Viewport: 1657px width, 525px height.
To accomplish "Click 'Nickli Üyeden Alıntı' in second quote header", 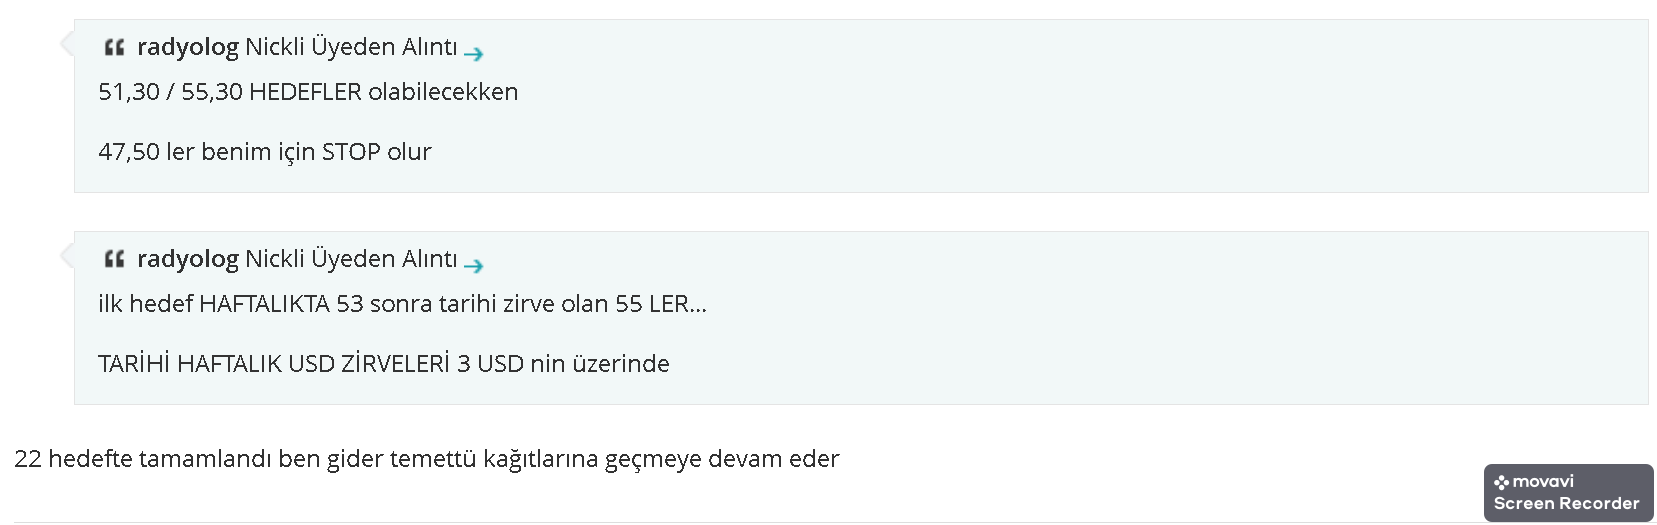I will [x=351, y=259].
